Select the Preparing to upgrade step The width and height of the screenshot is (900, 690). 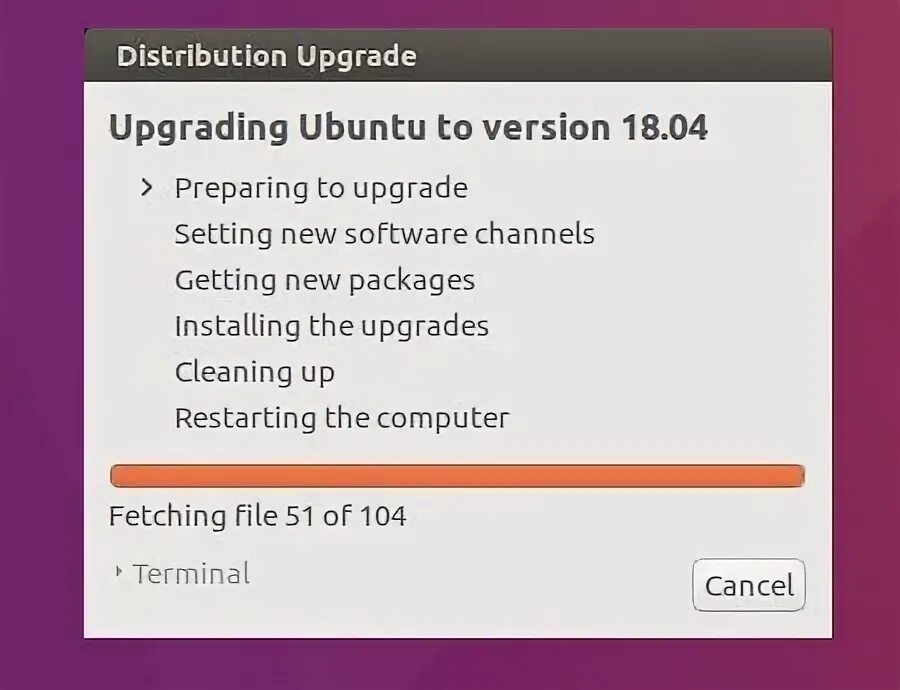(320, 188)
